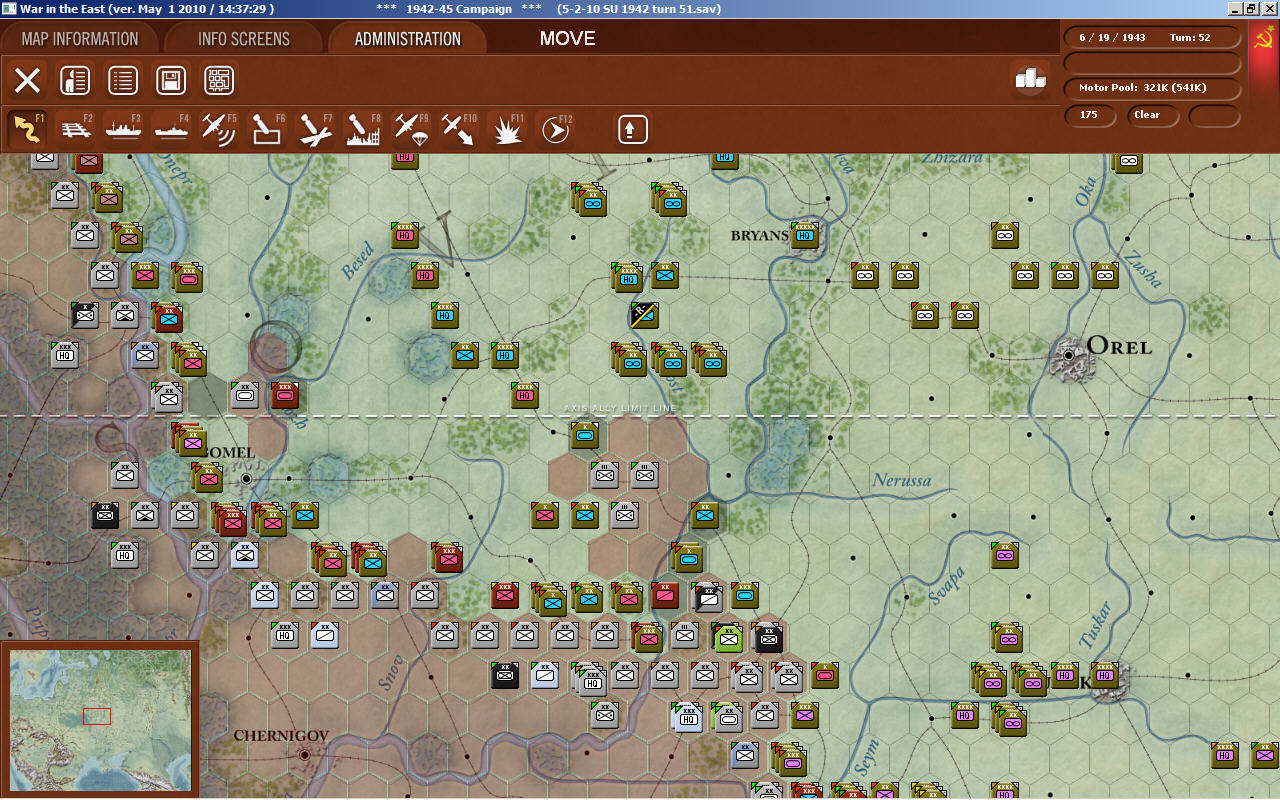Toggle the F6 bomb unit mode
1280x800 pixels.
(267, 128)
